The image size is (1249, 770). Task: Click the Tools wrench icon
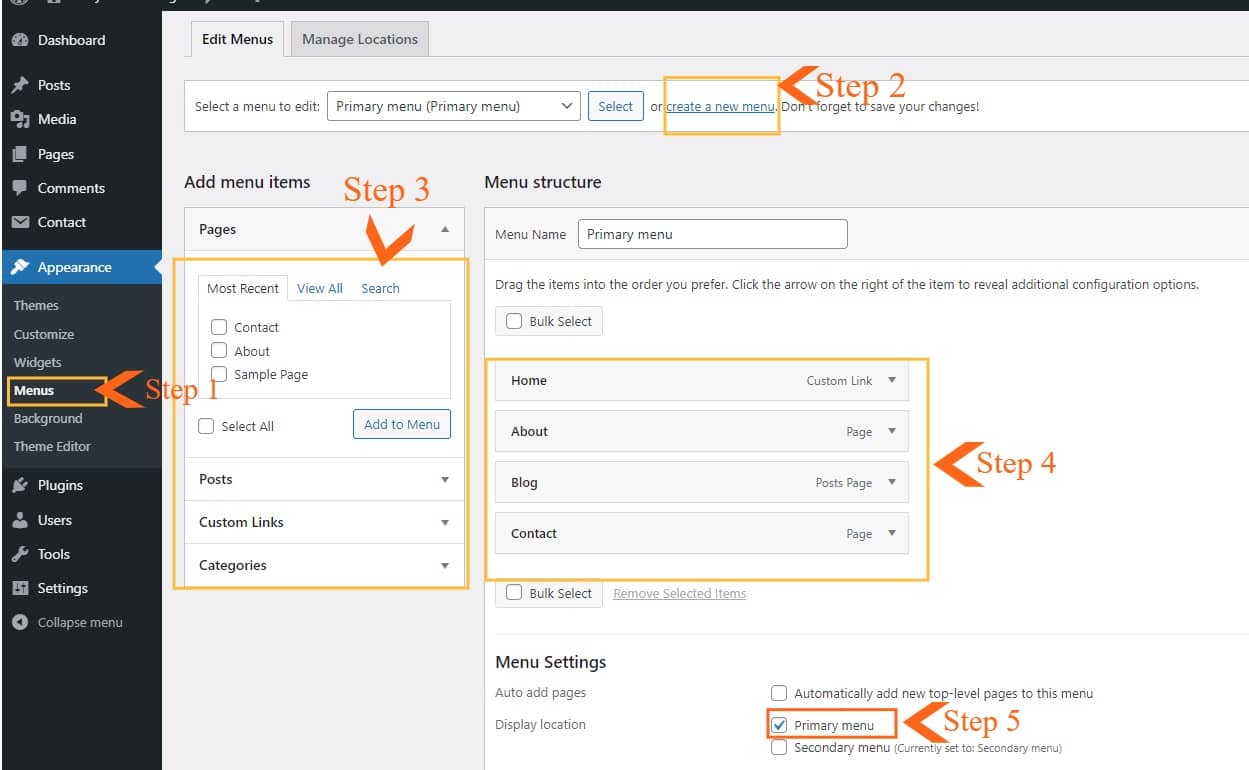(x=20, y=554)
